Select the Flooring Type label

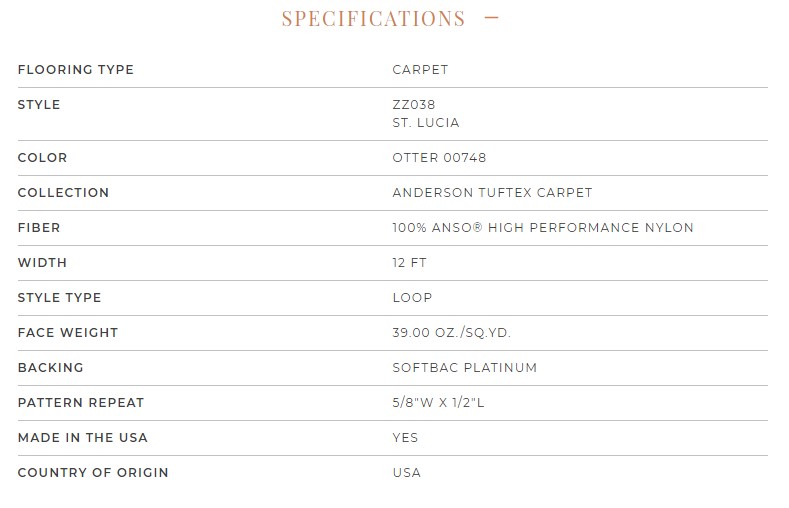click(x=76, y=69)
